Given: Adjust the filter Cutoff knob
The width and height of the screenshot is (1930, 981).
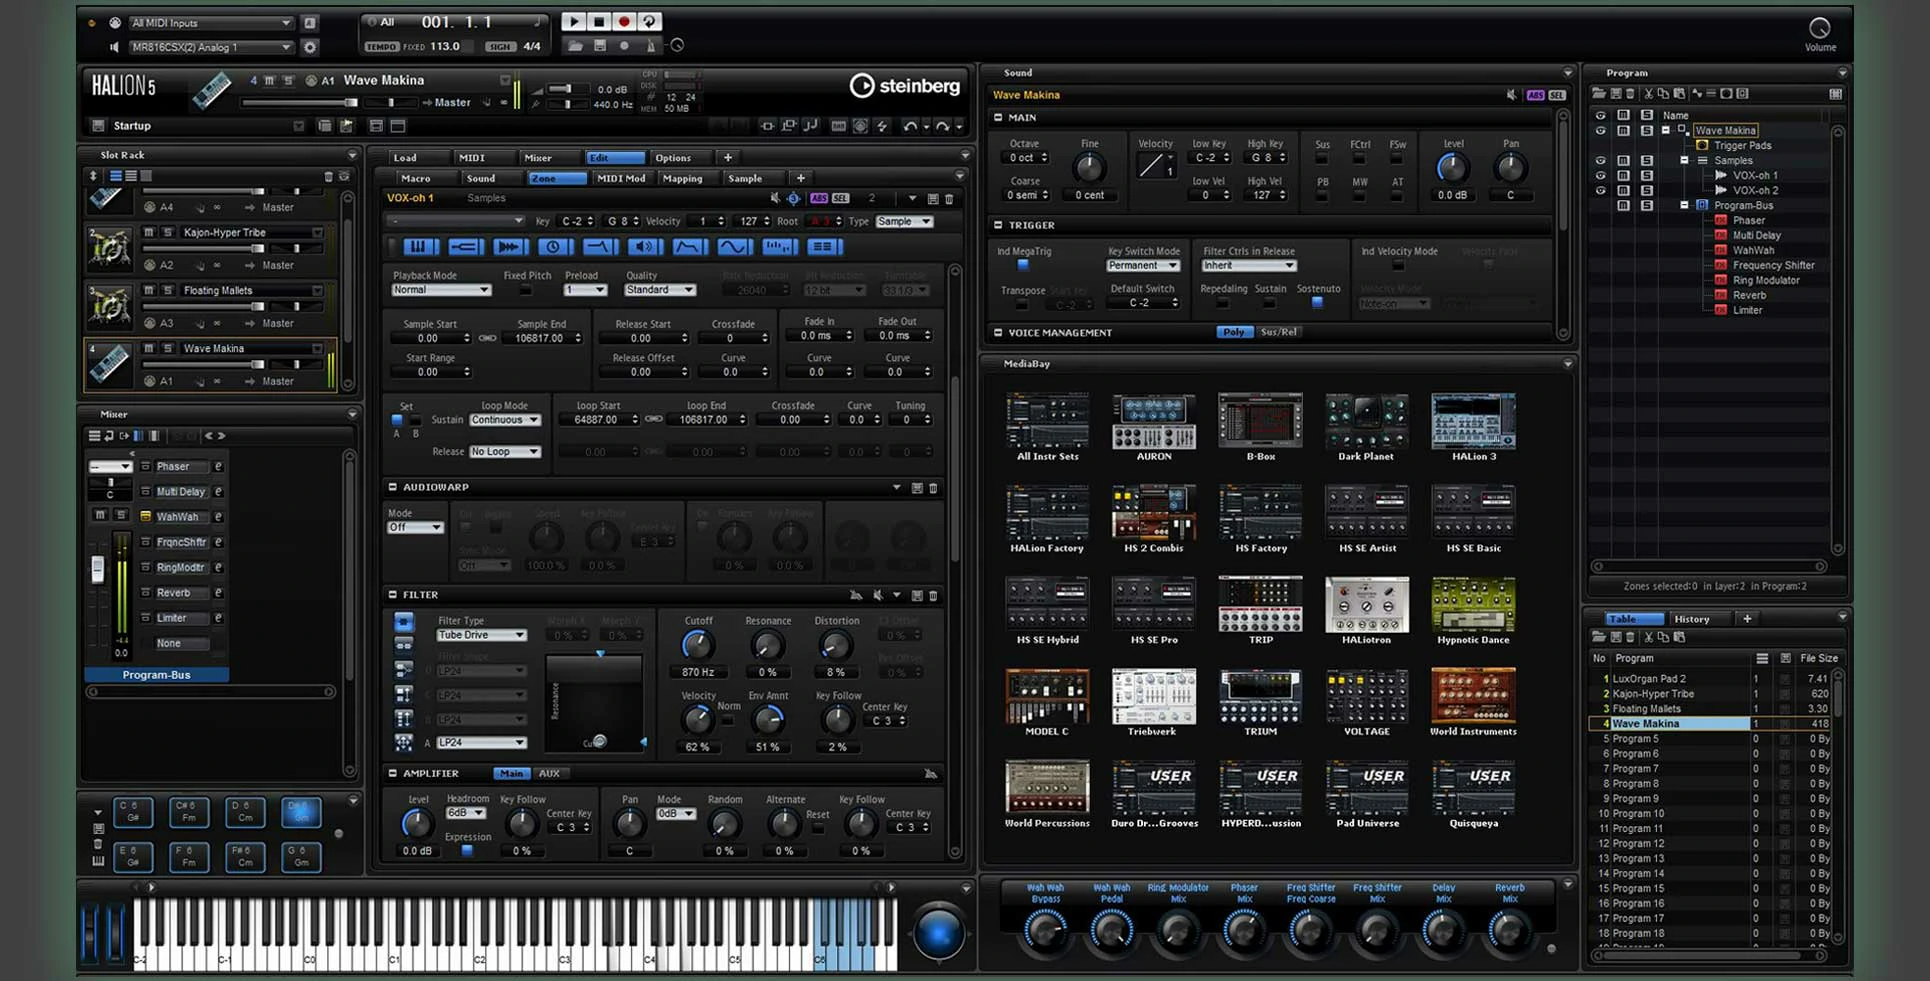Looking at the screenshot, I should click(x=698, y=645).
